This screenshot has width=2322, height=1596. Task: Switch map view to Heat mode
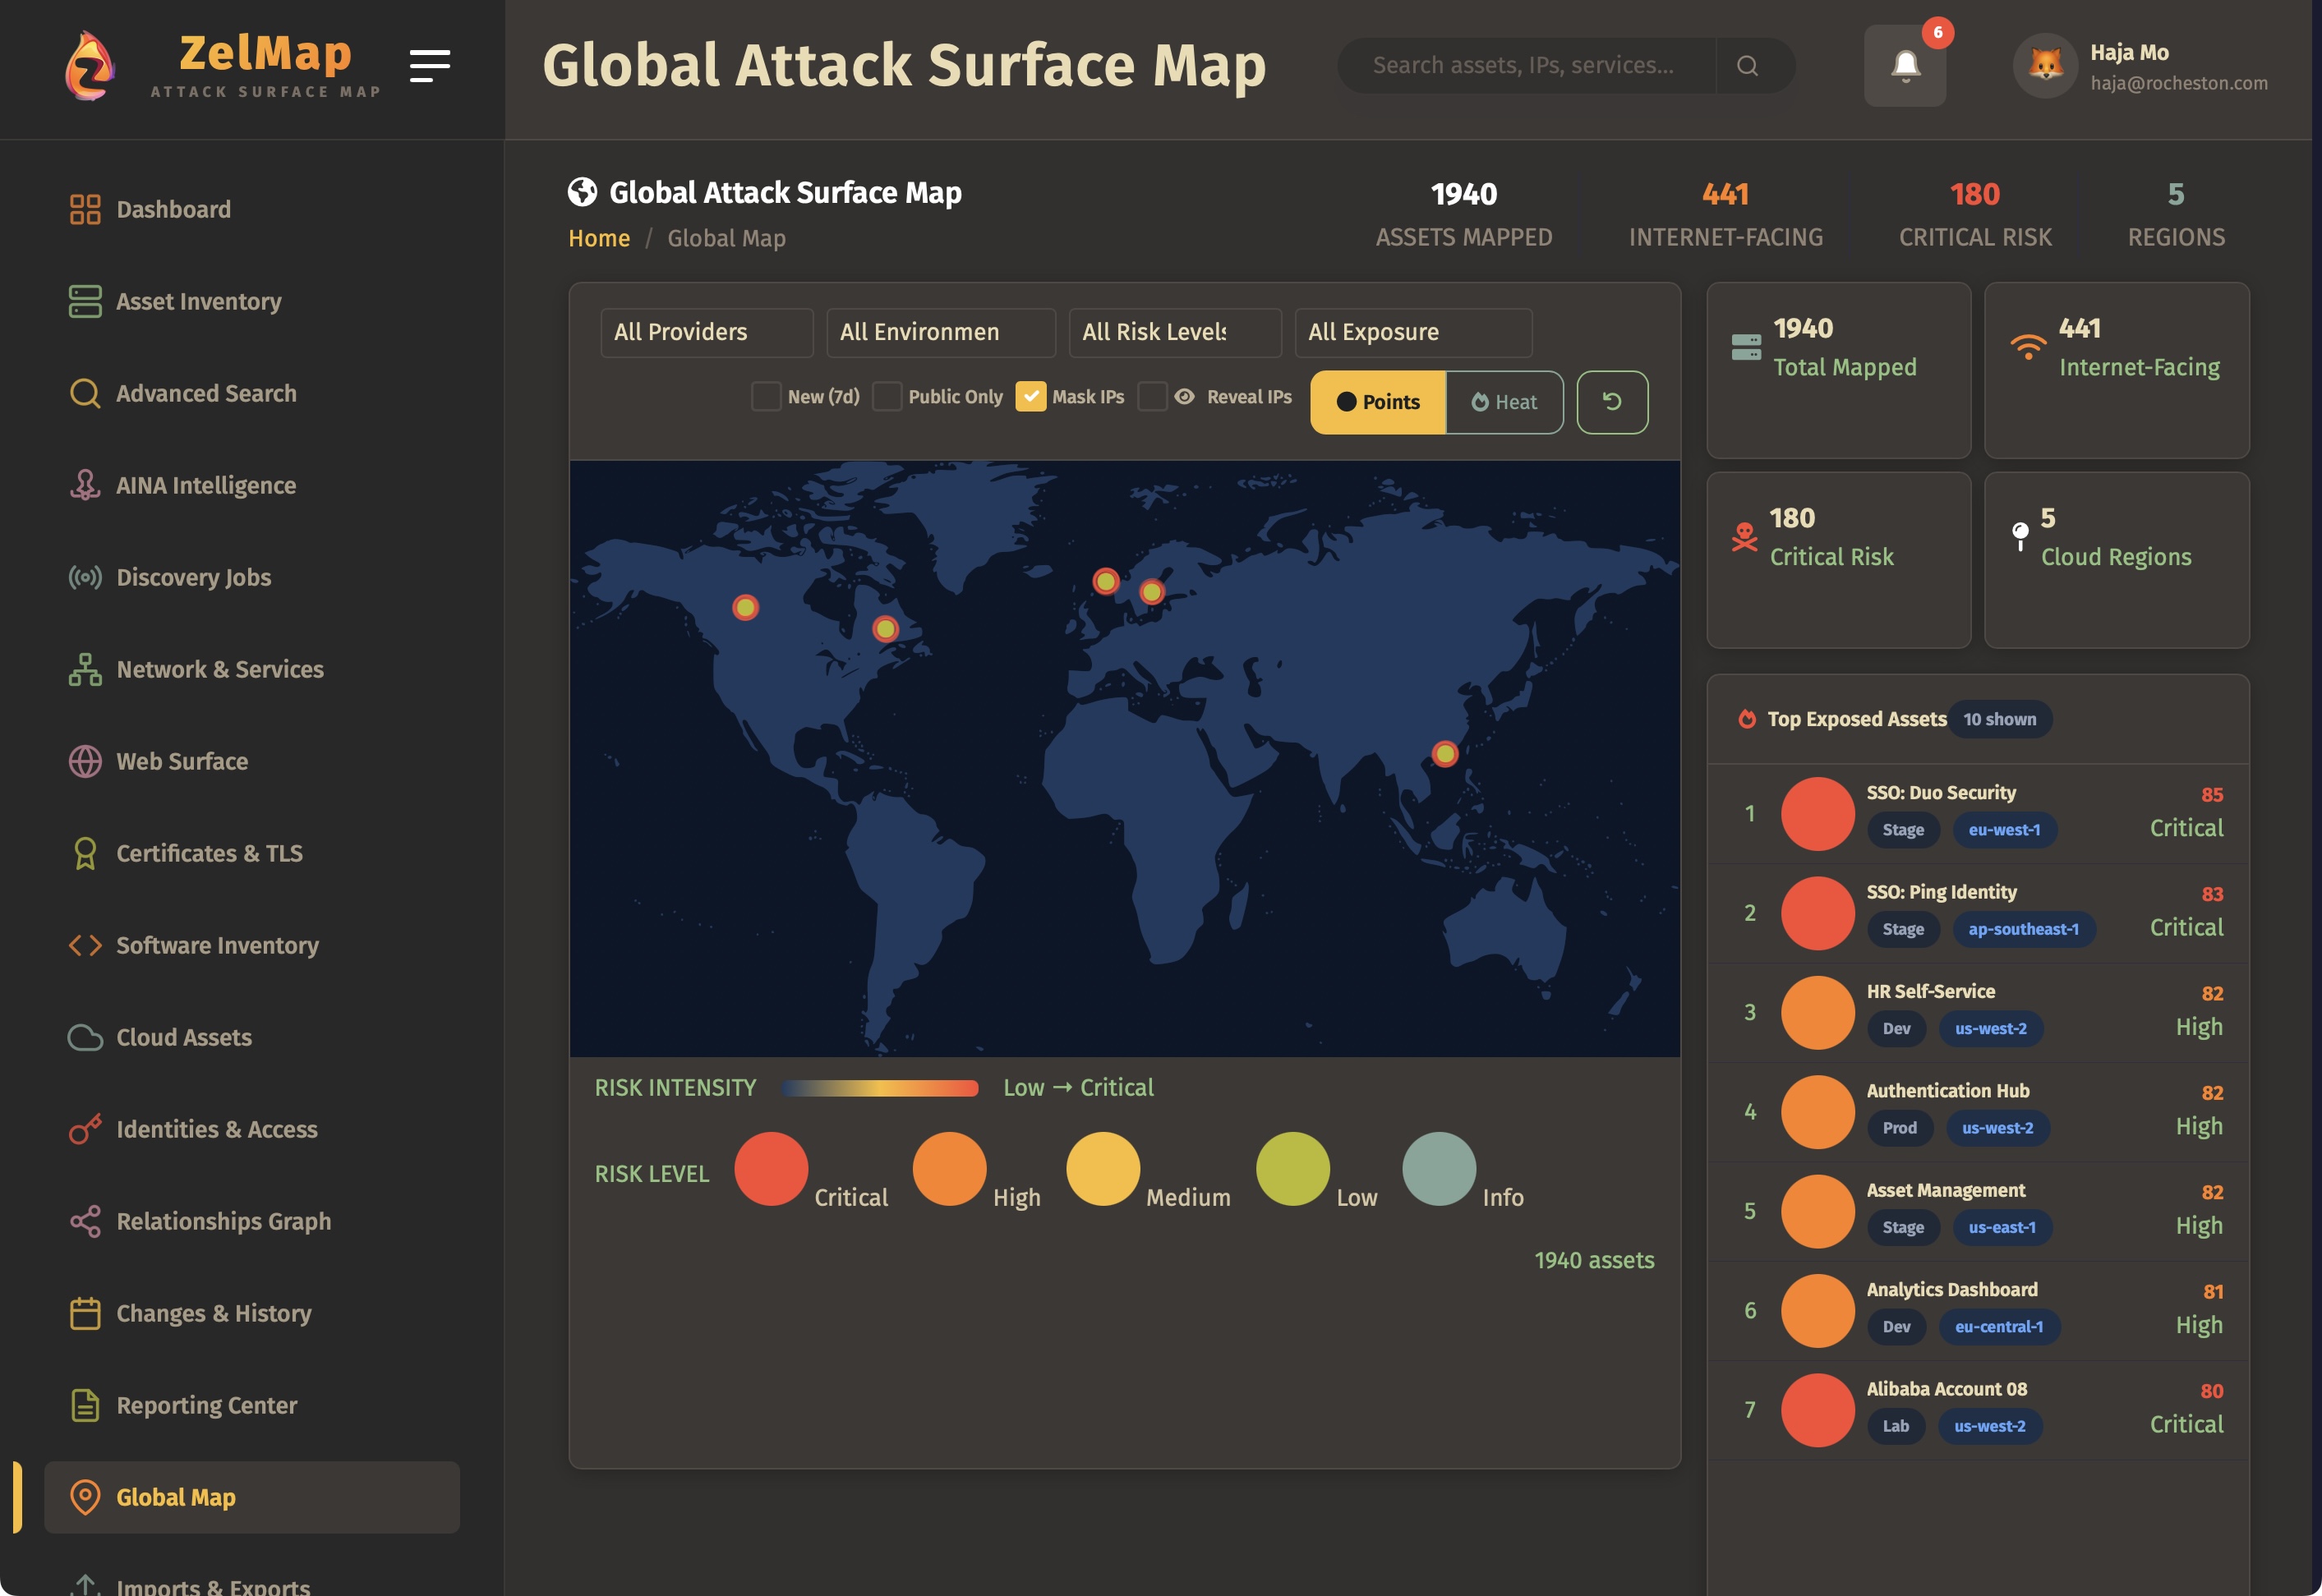[1504, 402]
